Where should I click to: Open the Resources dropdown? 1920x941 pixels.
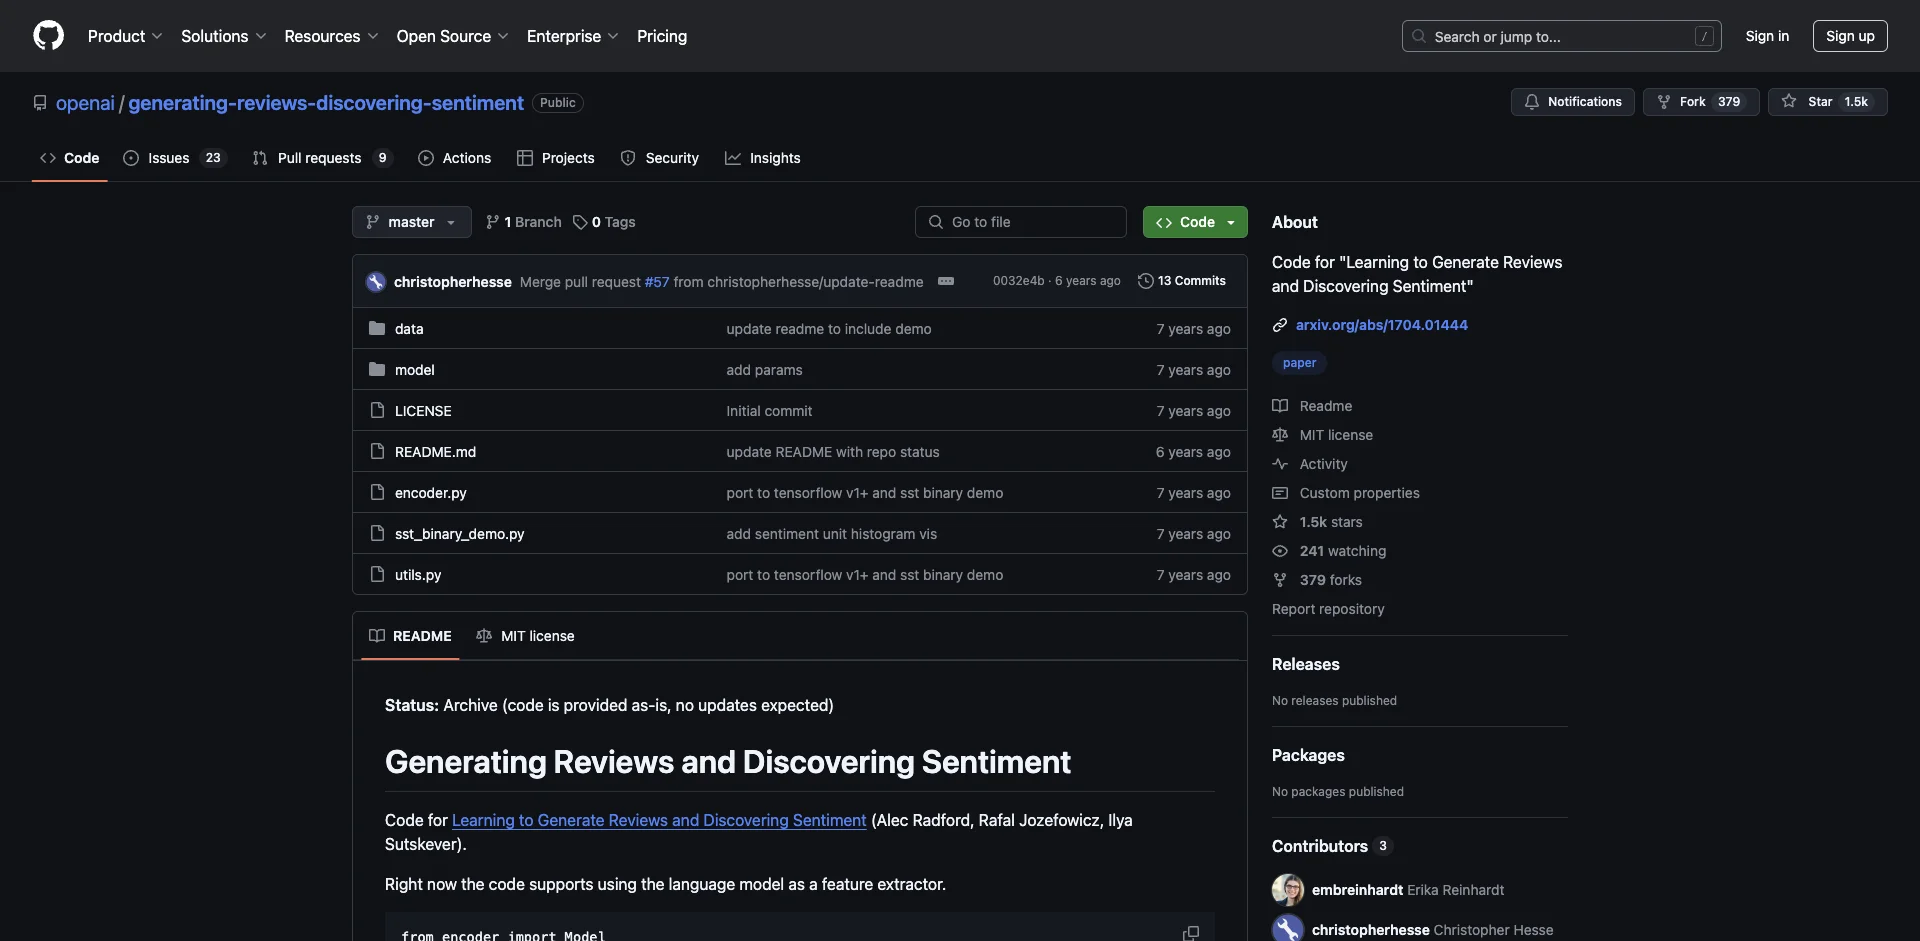pos(331,36)
